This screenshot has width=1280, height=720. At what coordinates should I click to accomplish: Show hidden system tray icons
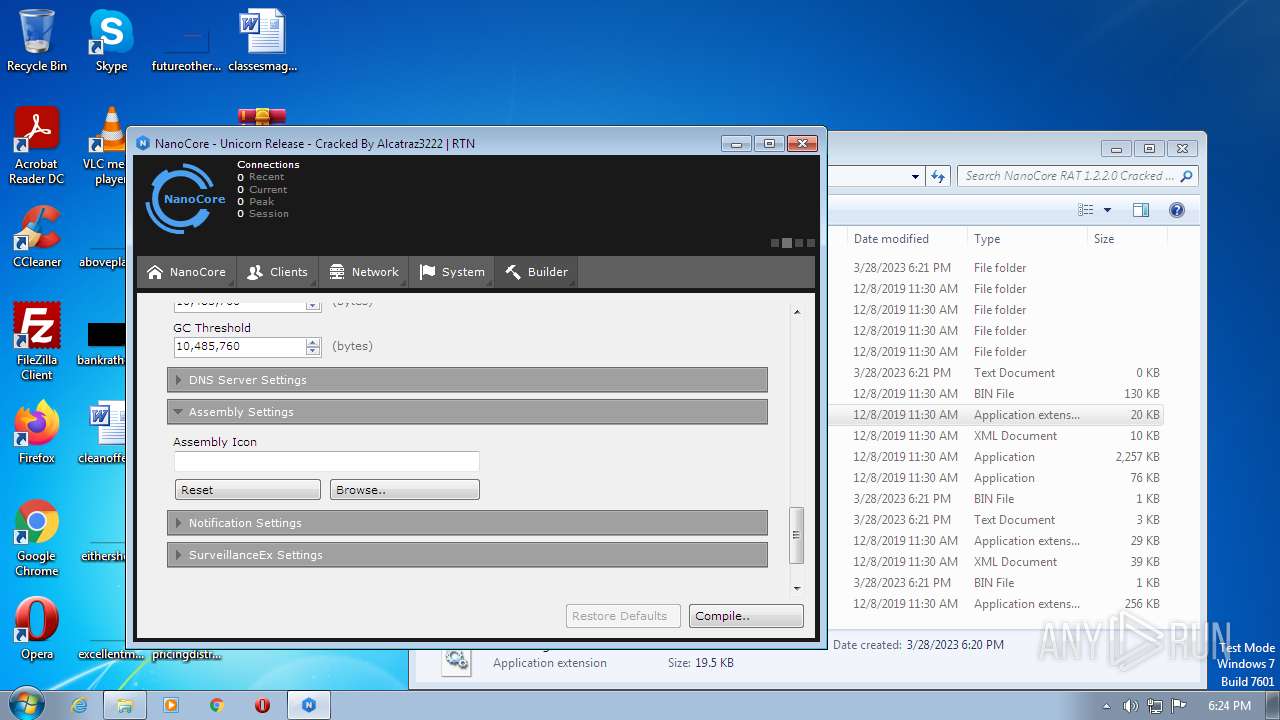1106,705
